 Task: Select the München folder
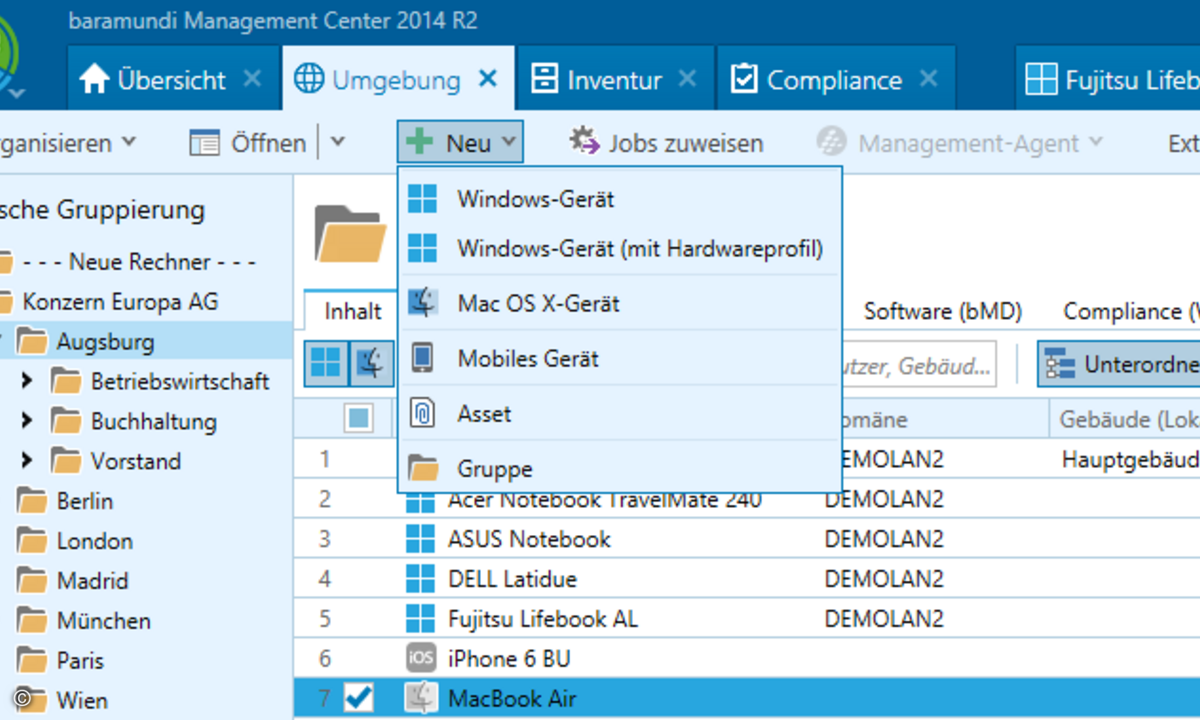coord(104,621)
